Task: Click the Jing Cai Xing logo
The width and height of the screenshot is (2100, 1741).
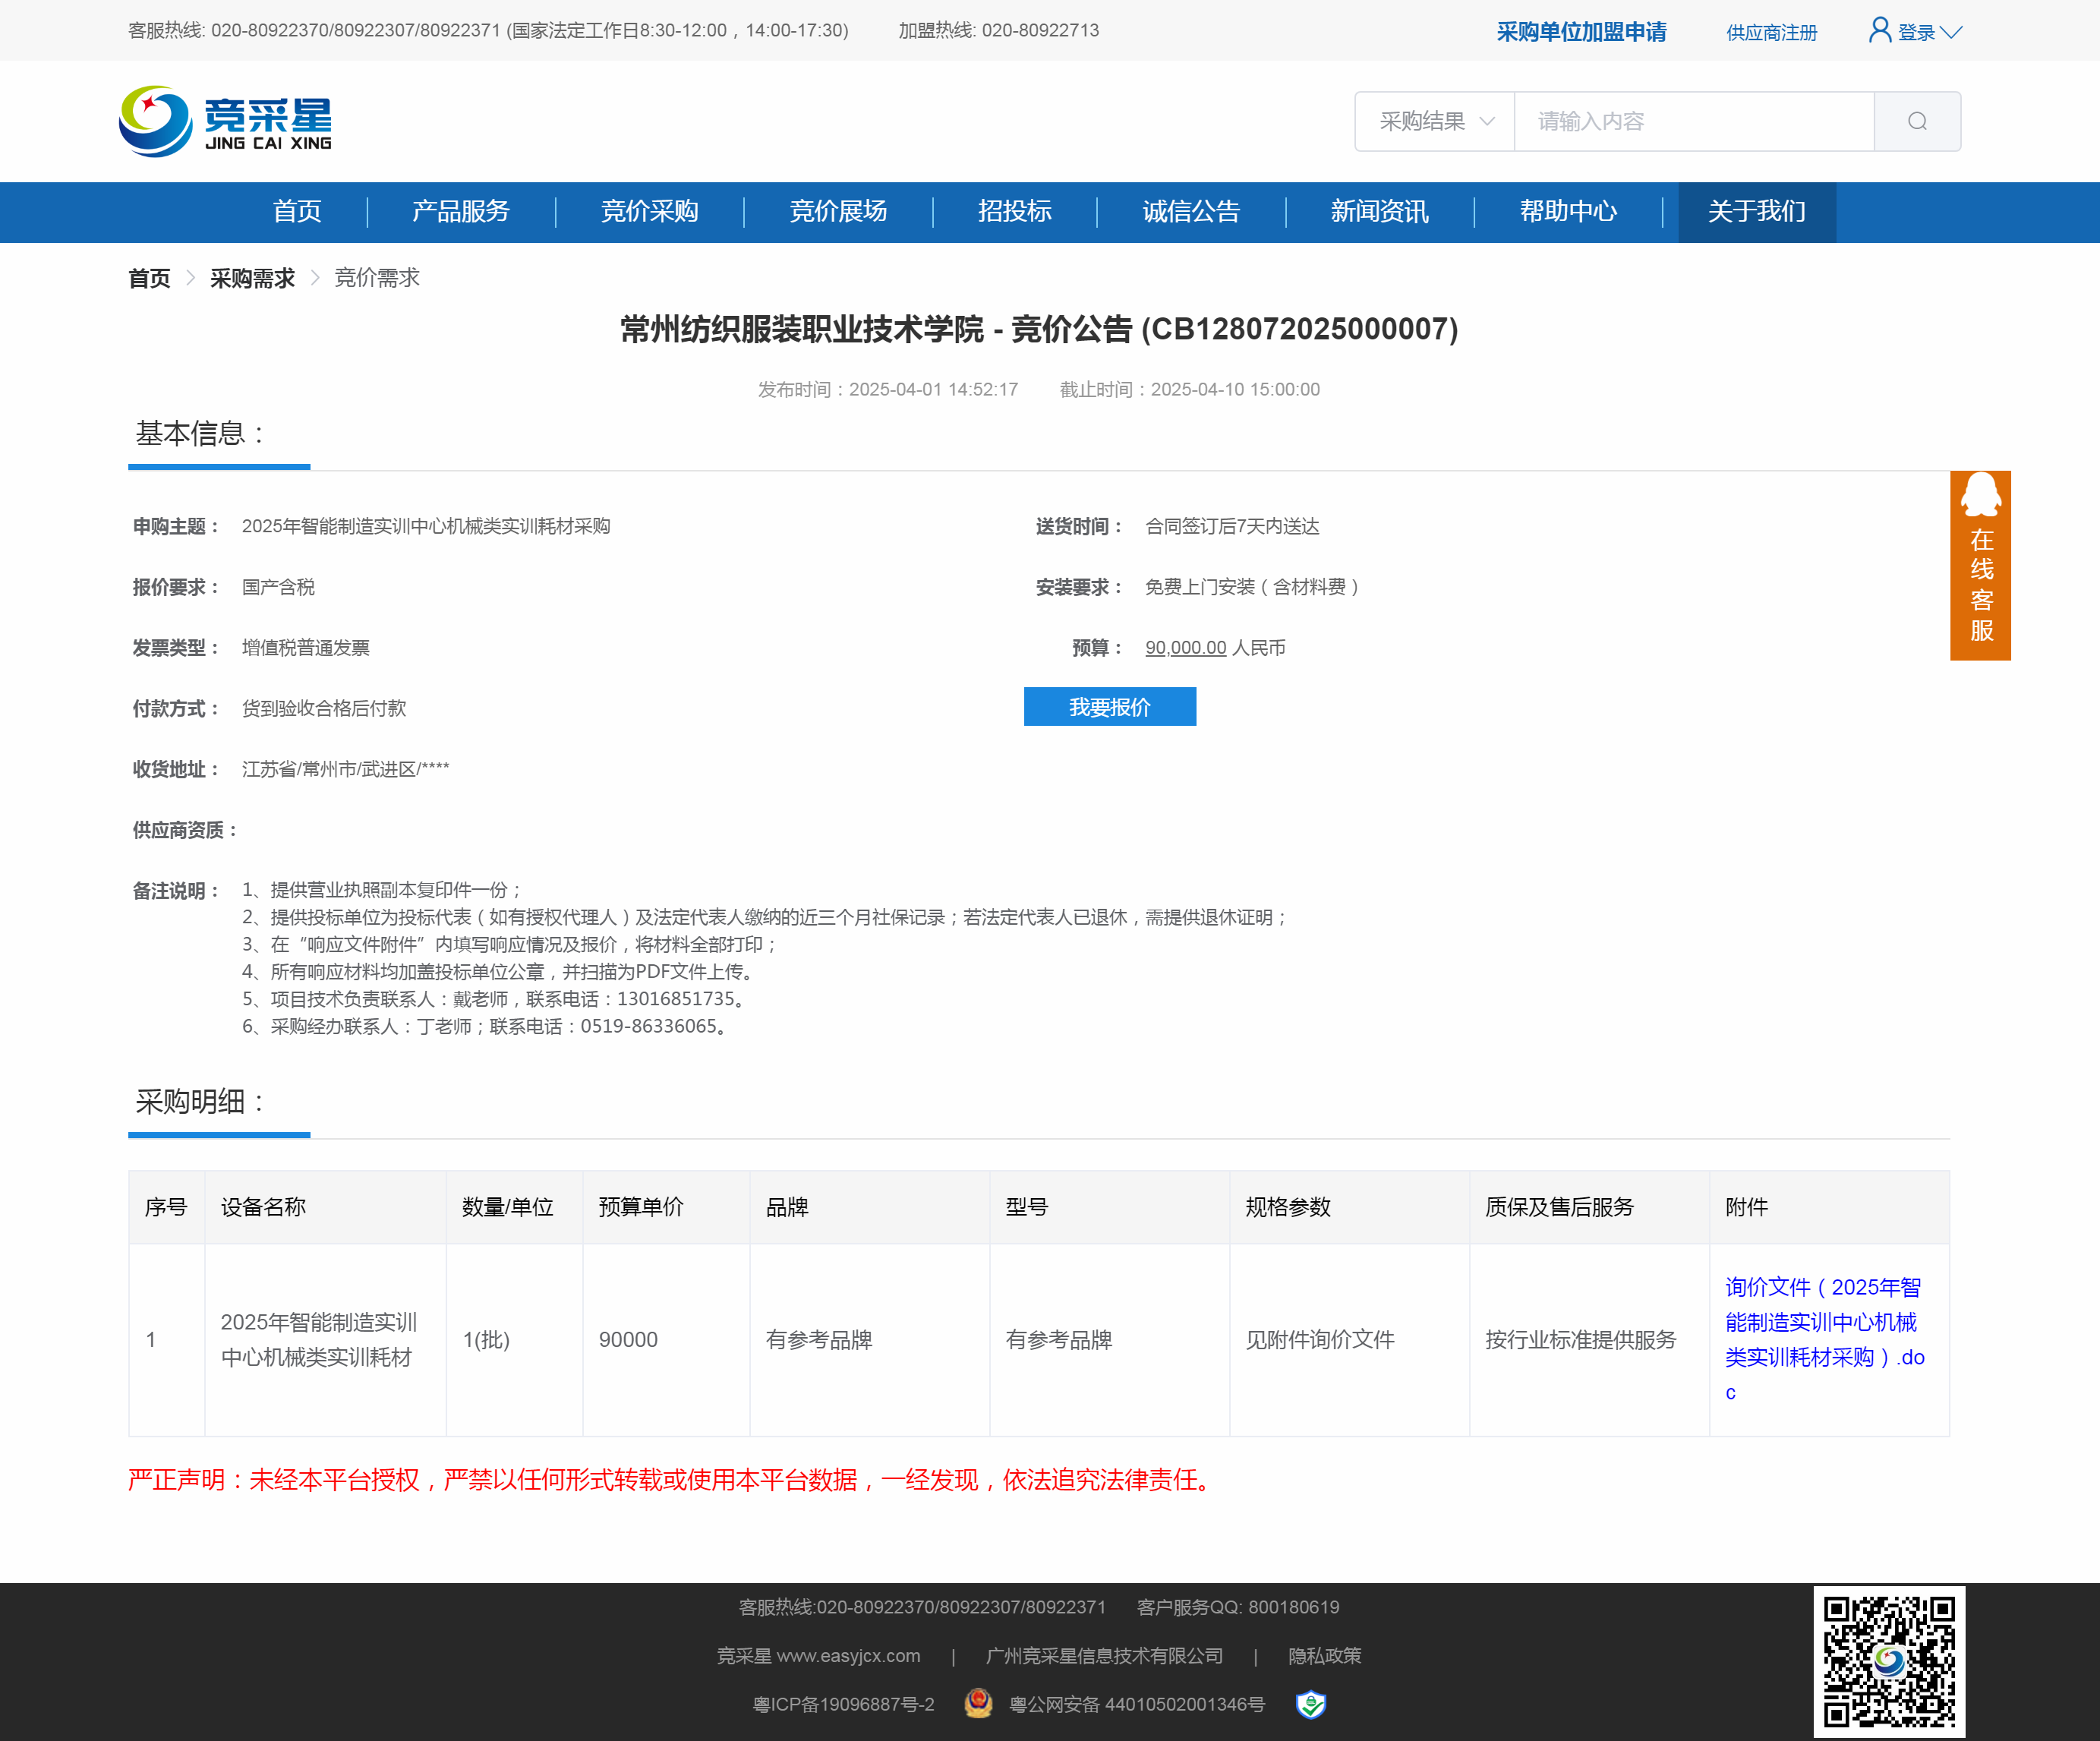Action: pos(226,121)
